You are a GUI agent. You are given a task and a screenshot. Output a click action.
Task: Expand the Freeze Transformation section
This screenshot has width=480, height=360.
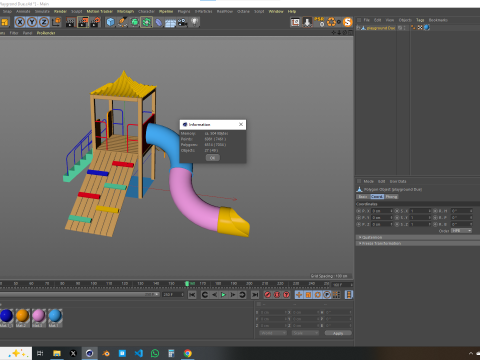[x=418, y=243]
